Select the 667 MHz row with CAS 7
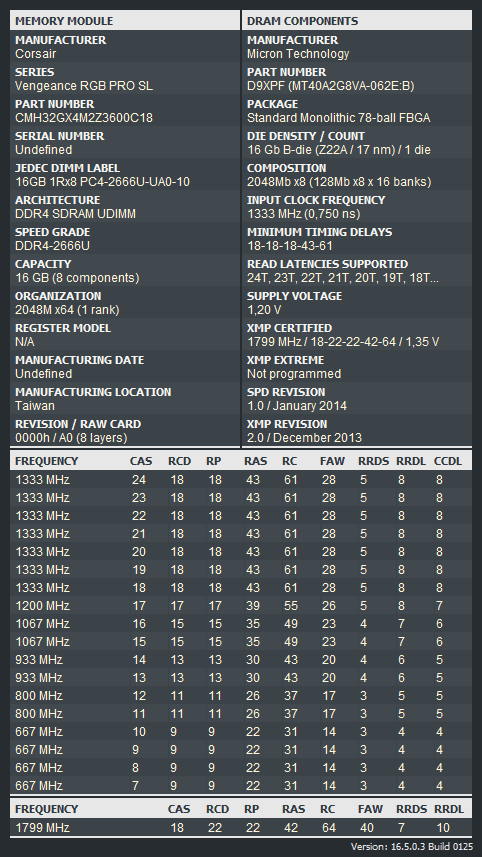Viewport: 482px width, 857px height. click(x=241, y=786)
